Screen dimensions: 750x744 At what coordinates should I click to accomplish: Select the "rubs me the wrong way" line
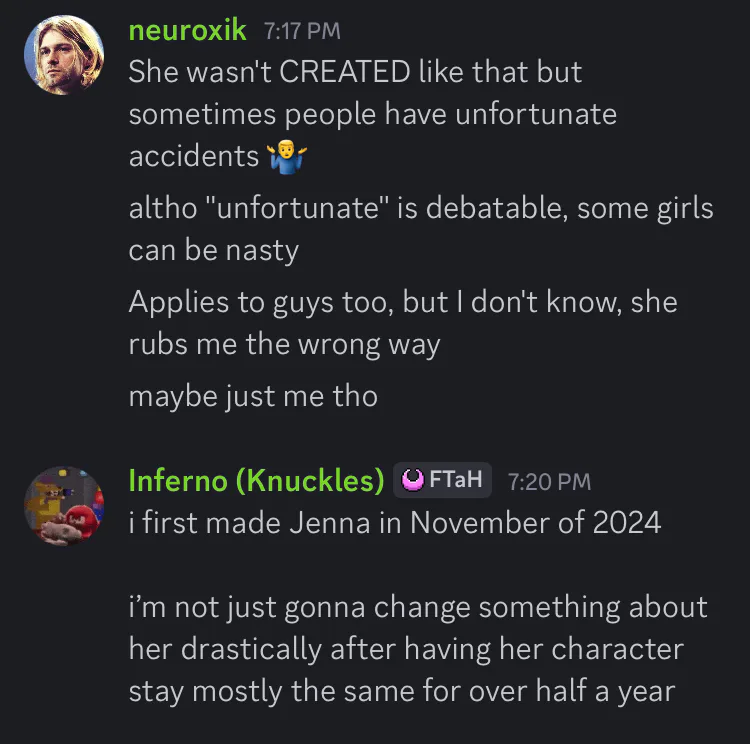(x=284, y=344)
